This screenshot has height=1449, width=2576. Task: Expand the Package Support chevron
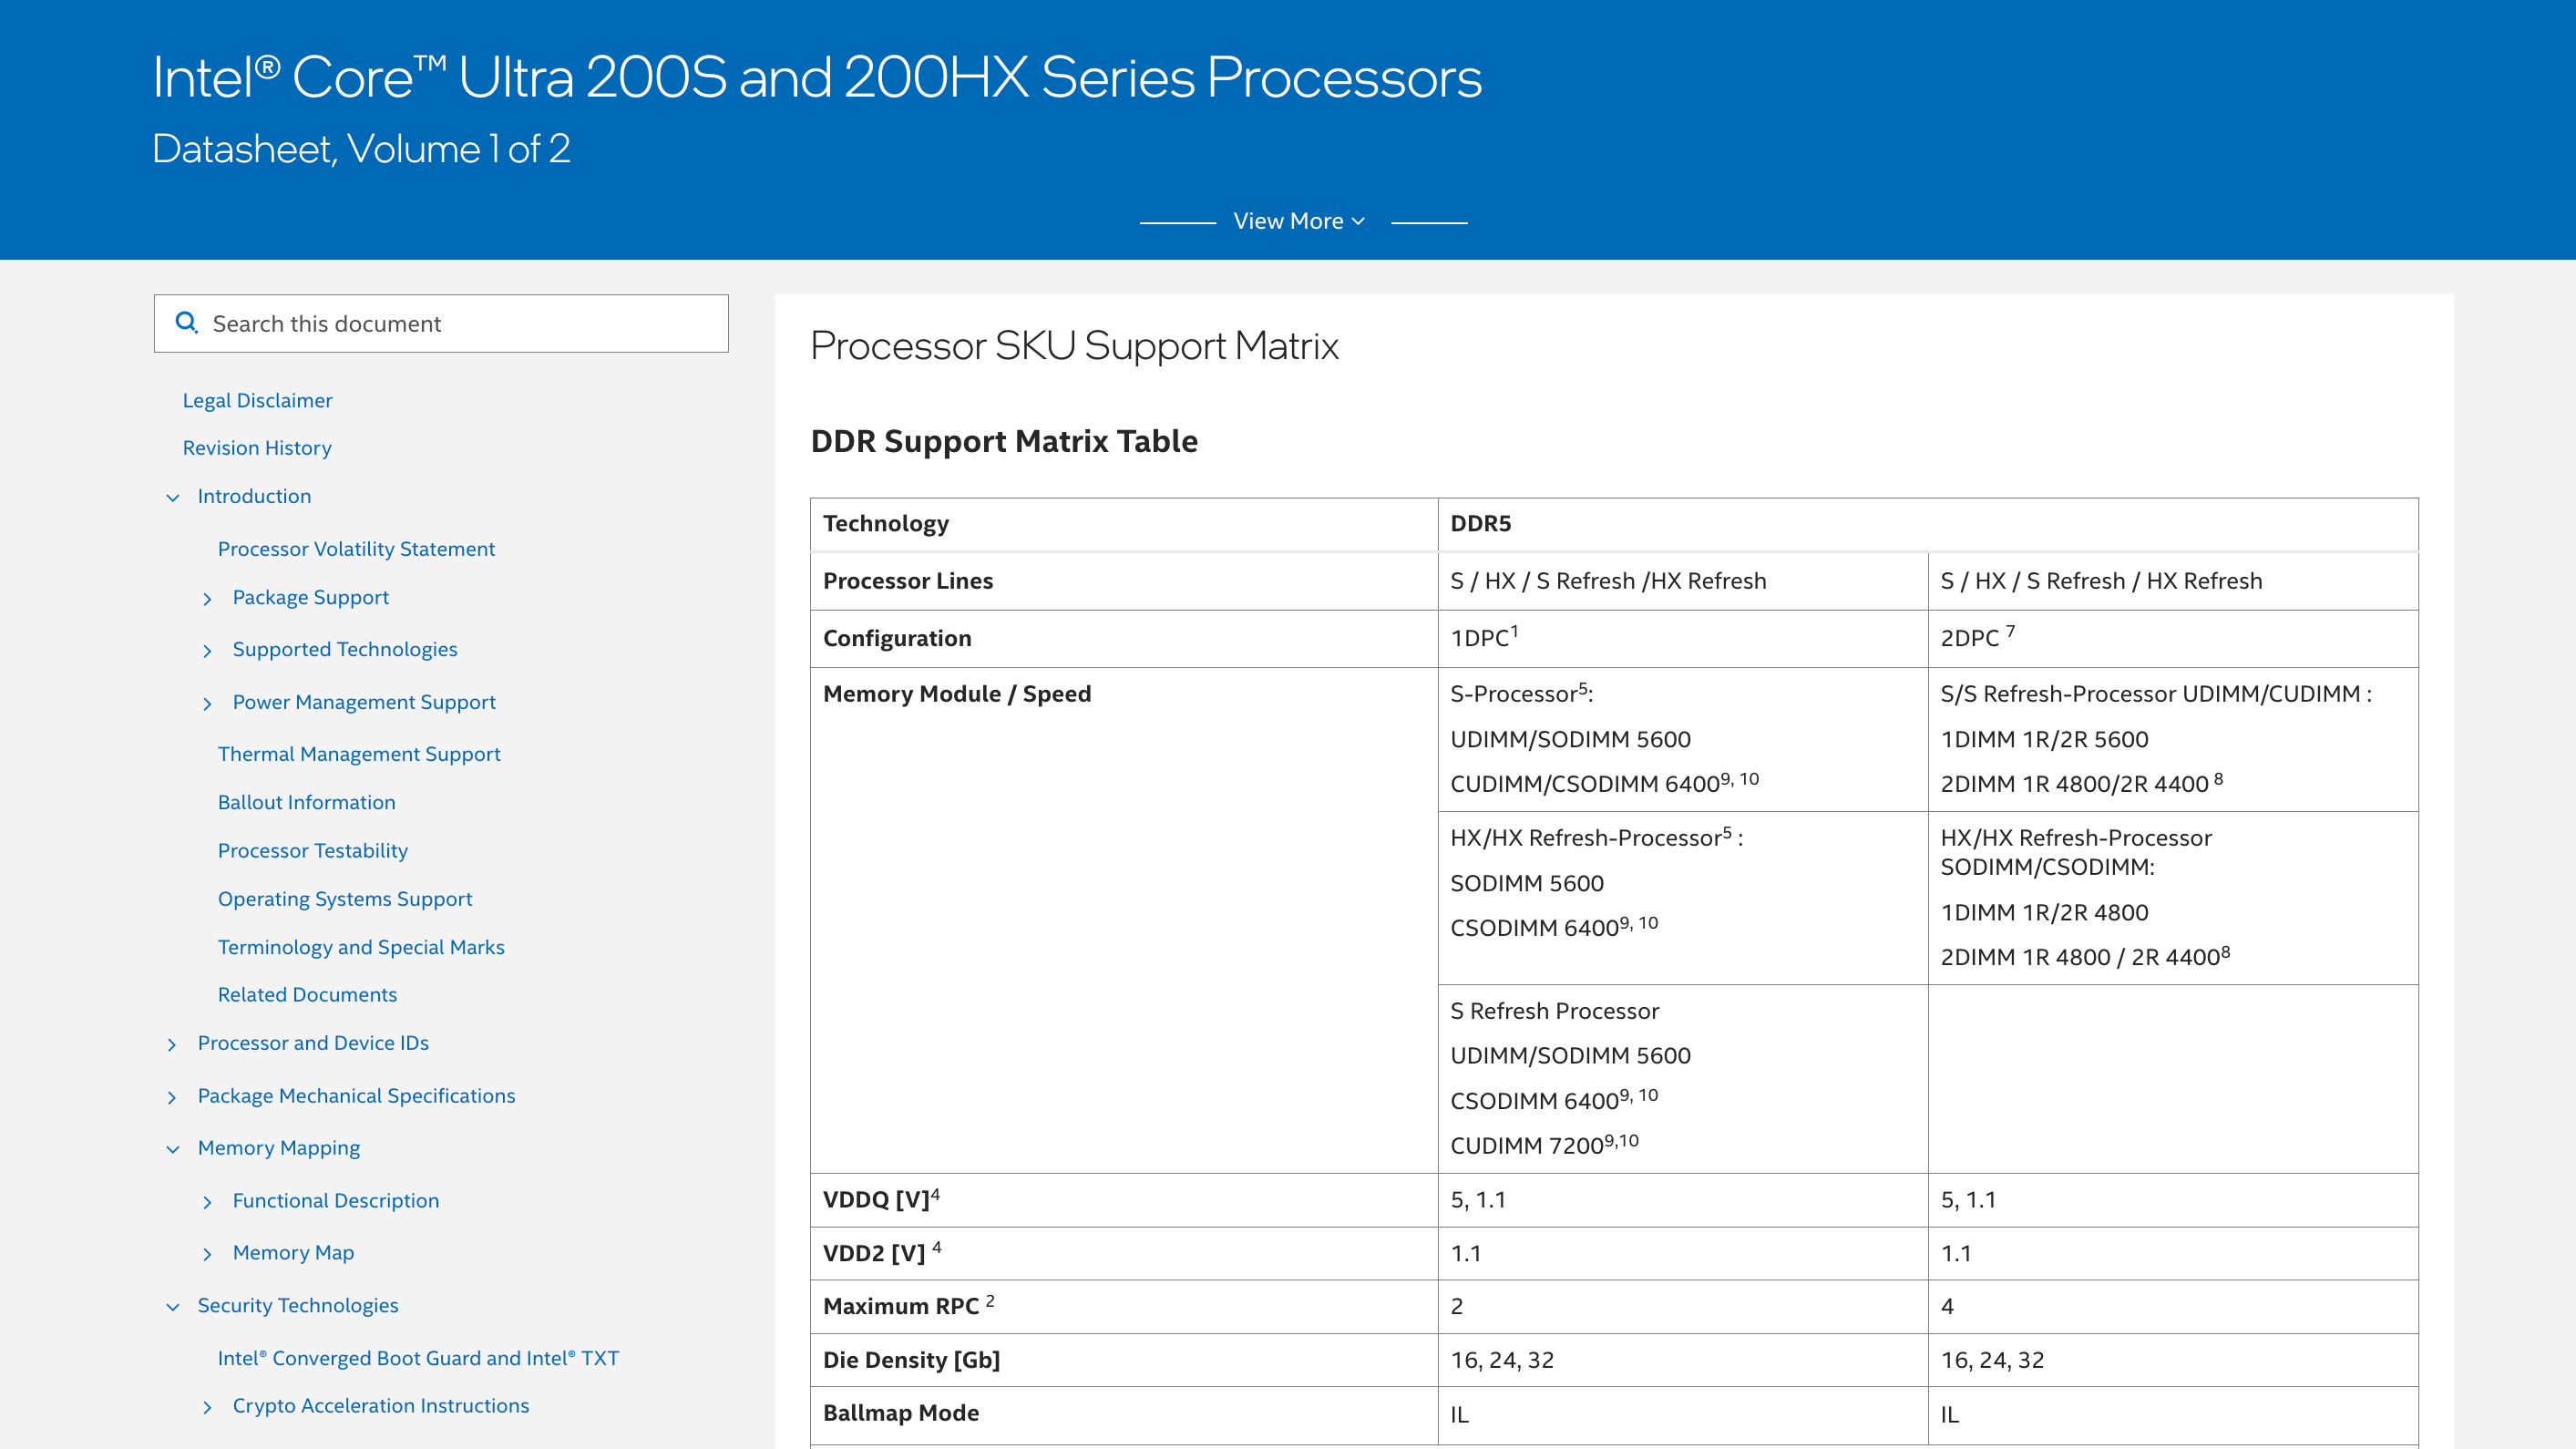coord(207,599)
